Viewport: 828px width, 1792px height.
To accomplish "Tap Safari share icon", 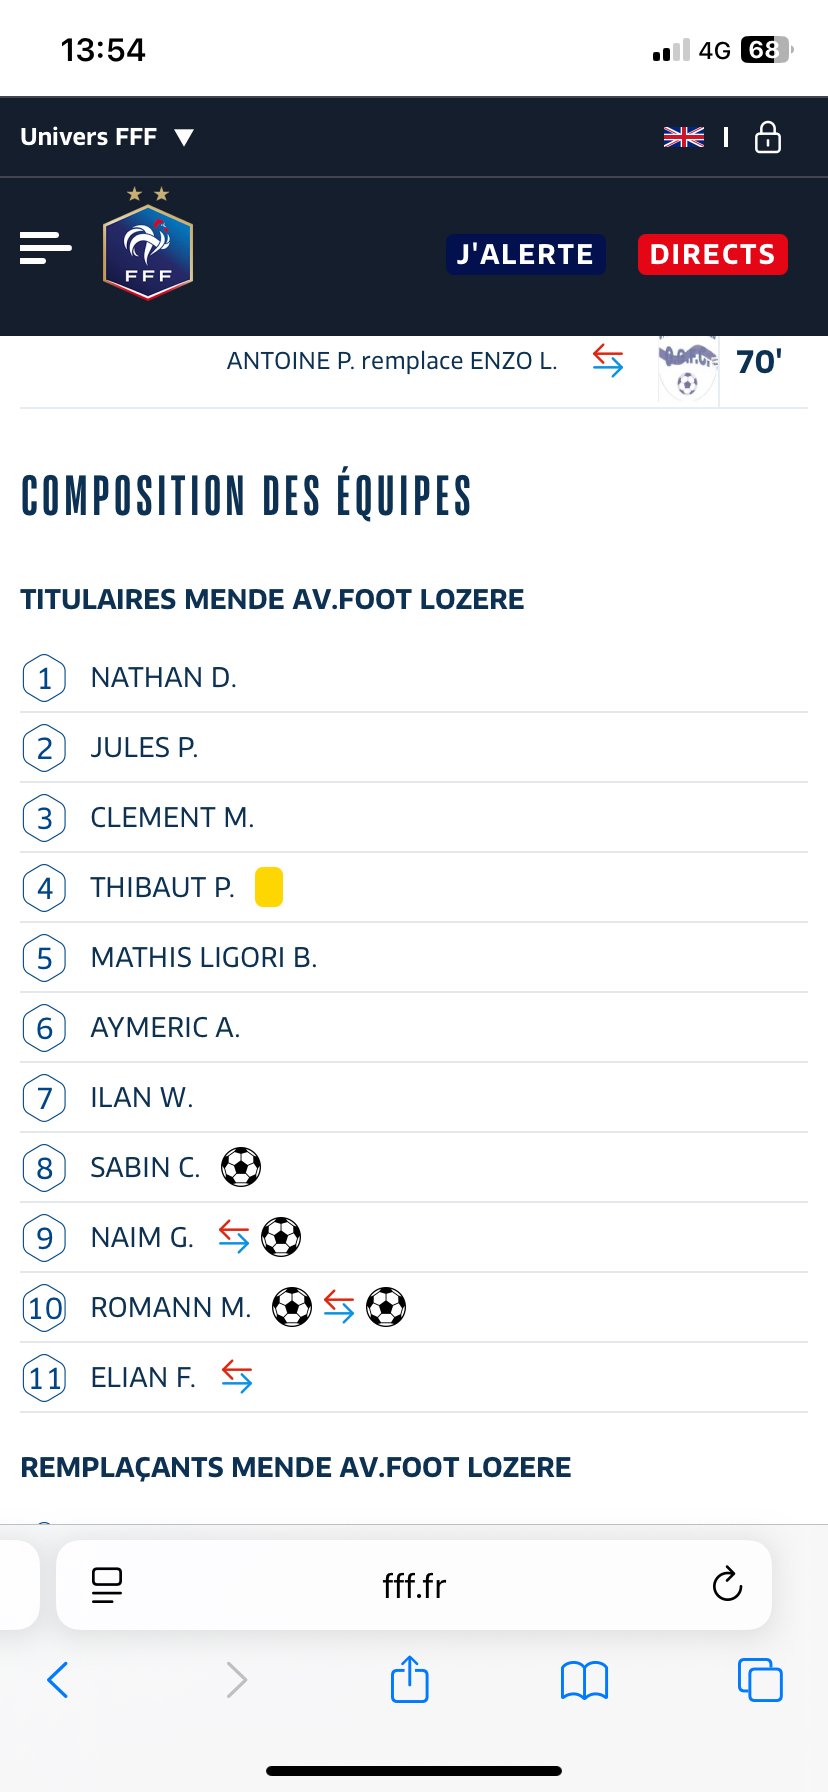I will 410,1679.
